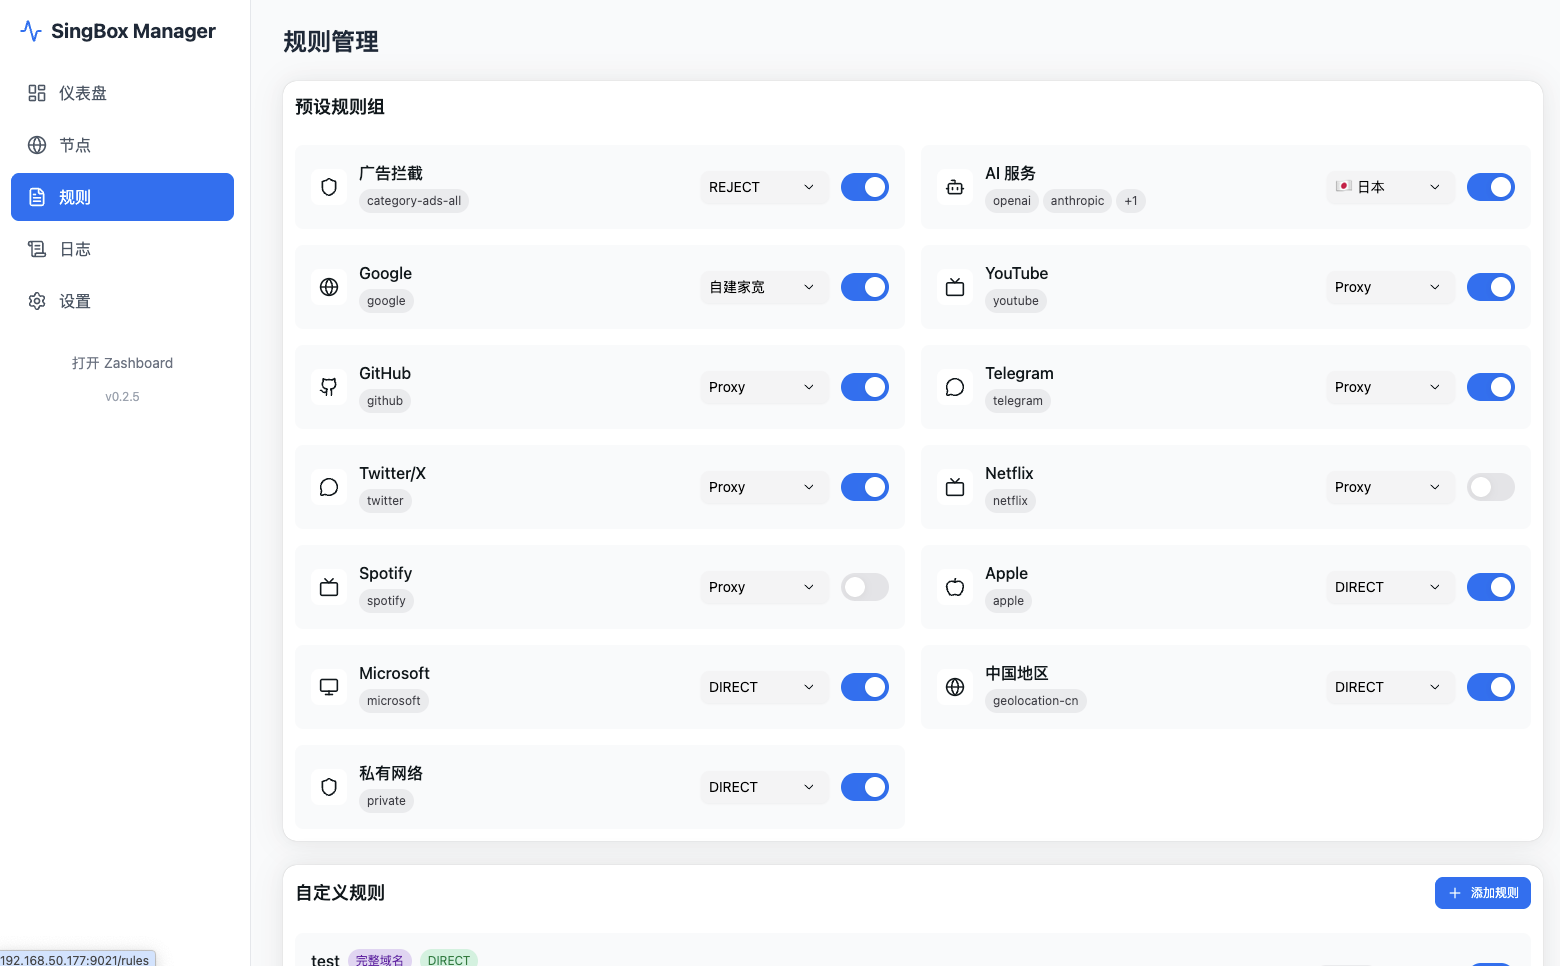Open the REJECT dropdown for 广告拦截
1560x966 pixels.
(765, 187)
